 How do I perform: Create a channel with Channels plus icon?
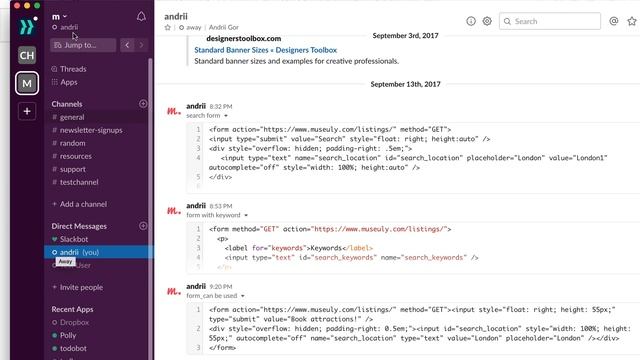[143, 104]
